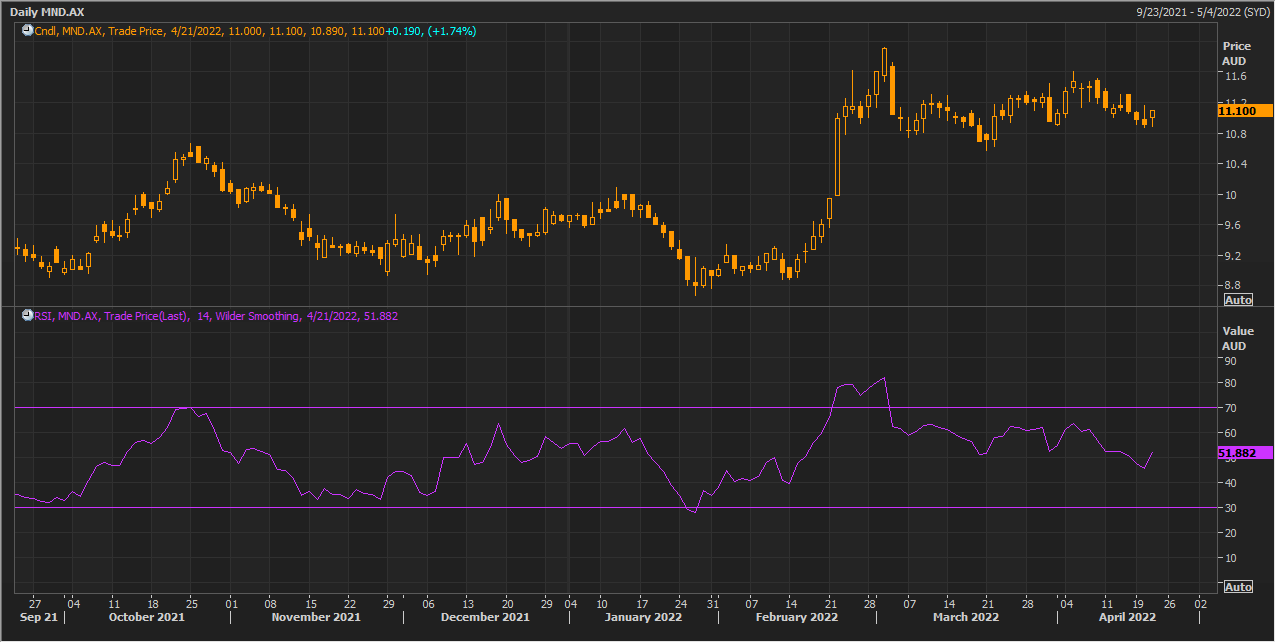
Task: Click the purple 51.882 RSI value tag
Action: (1243, 453)
